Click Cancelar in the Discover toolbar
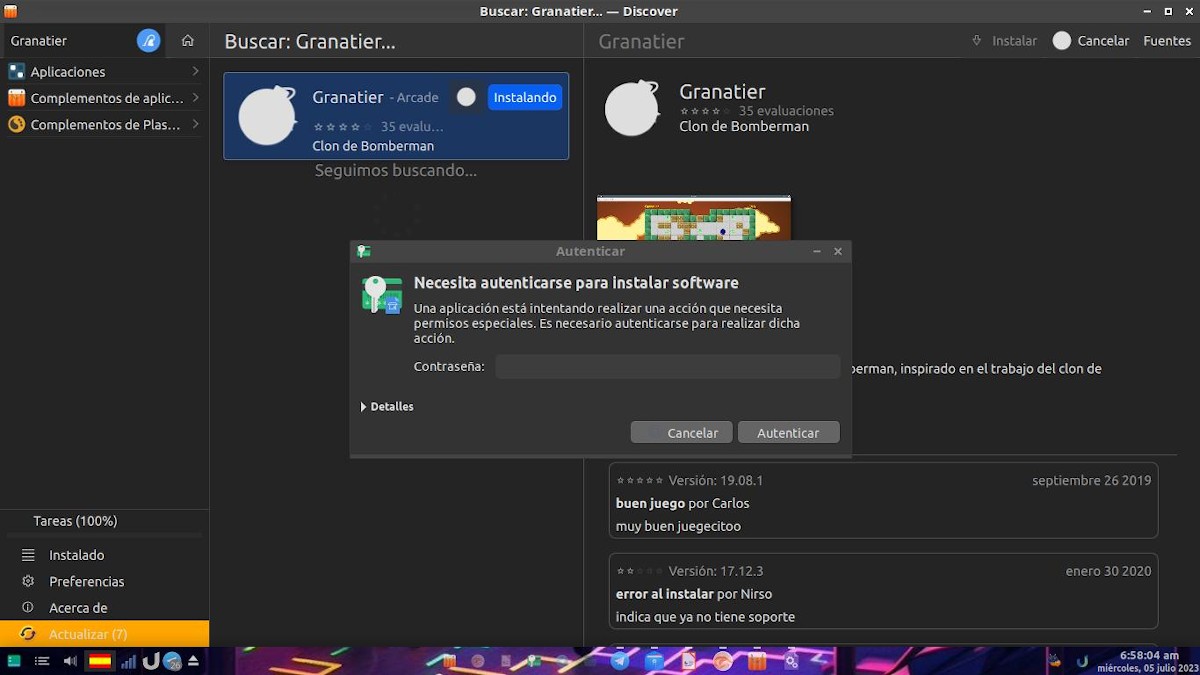 [1091, 41]
